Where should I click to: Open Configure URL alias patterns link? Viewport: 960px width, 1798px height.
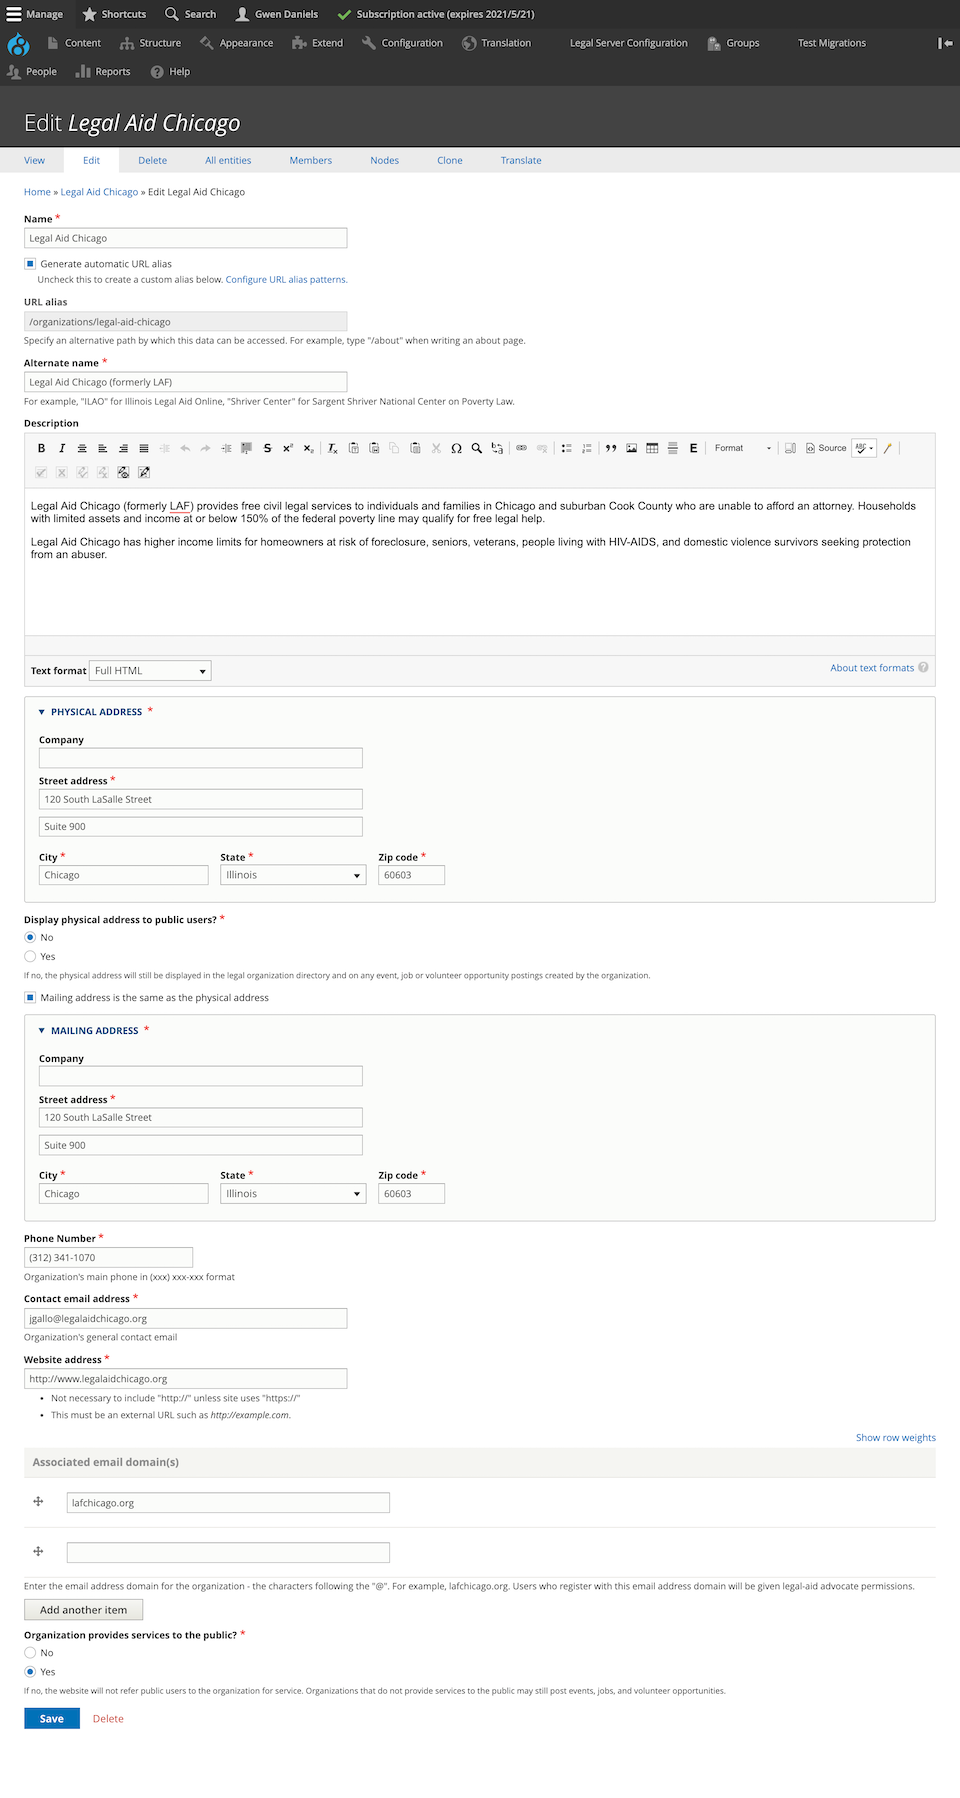click(286, 280)
